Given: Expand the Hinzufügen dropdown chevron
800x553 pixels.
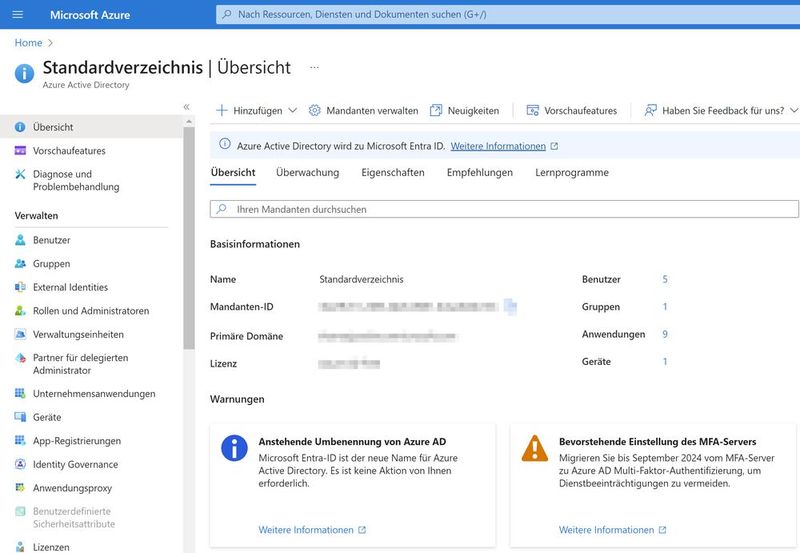Looking at the screenshot, I should (292, 110).
